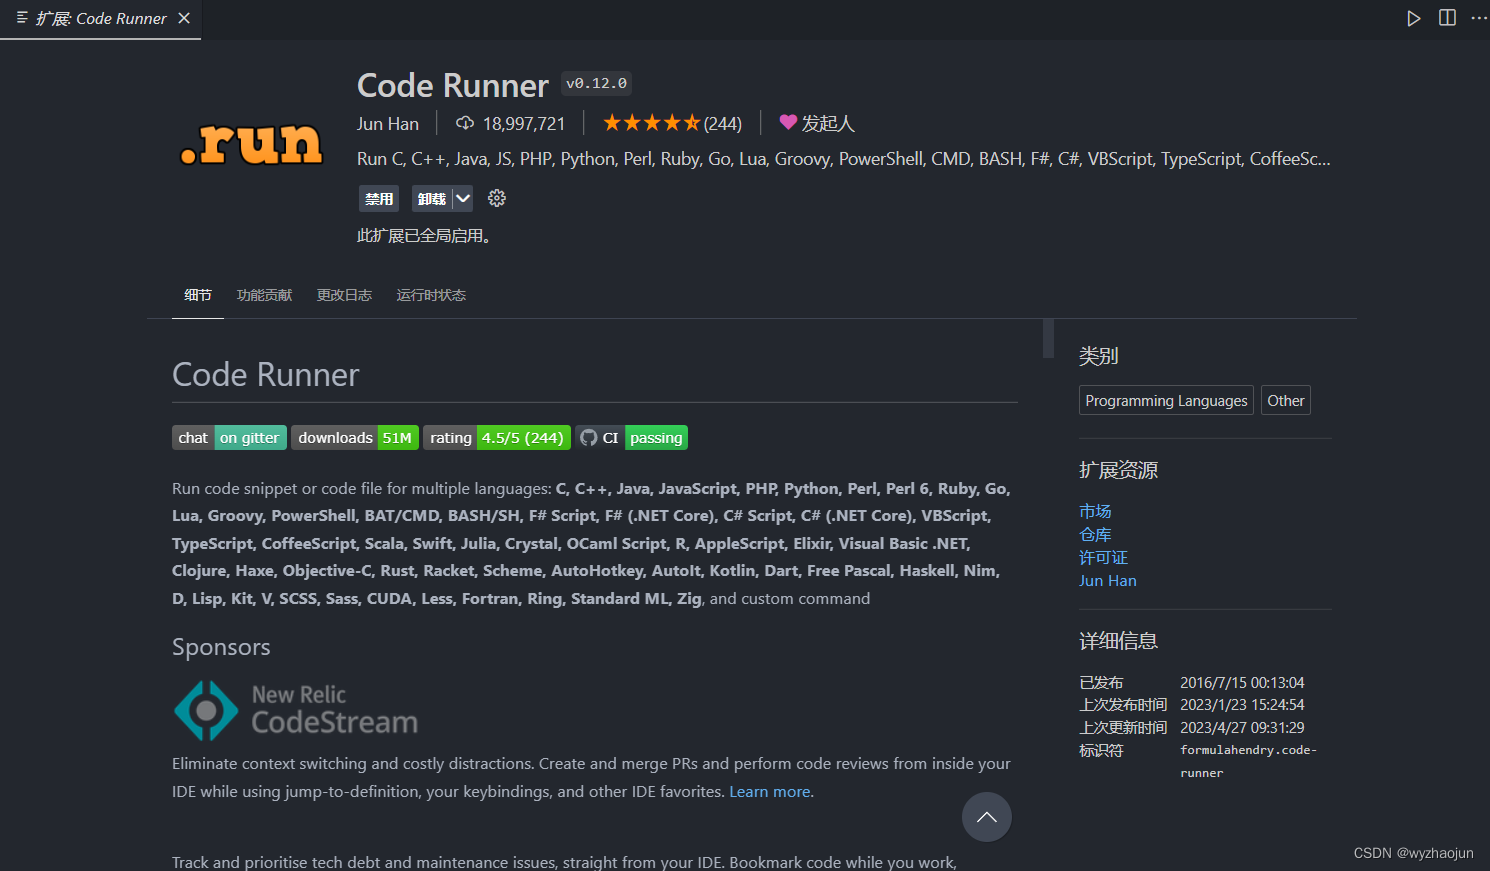Click the download count cloud icon

click(465, 123)
